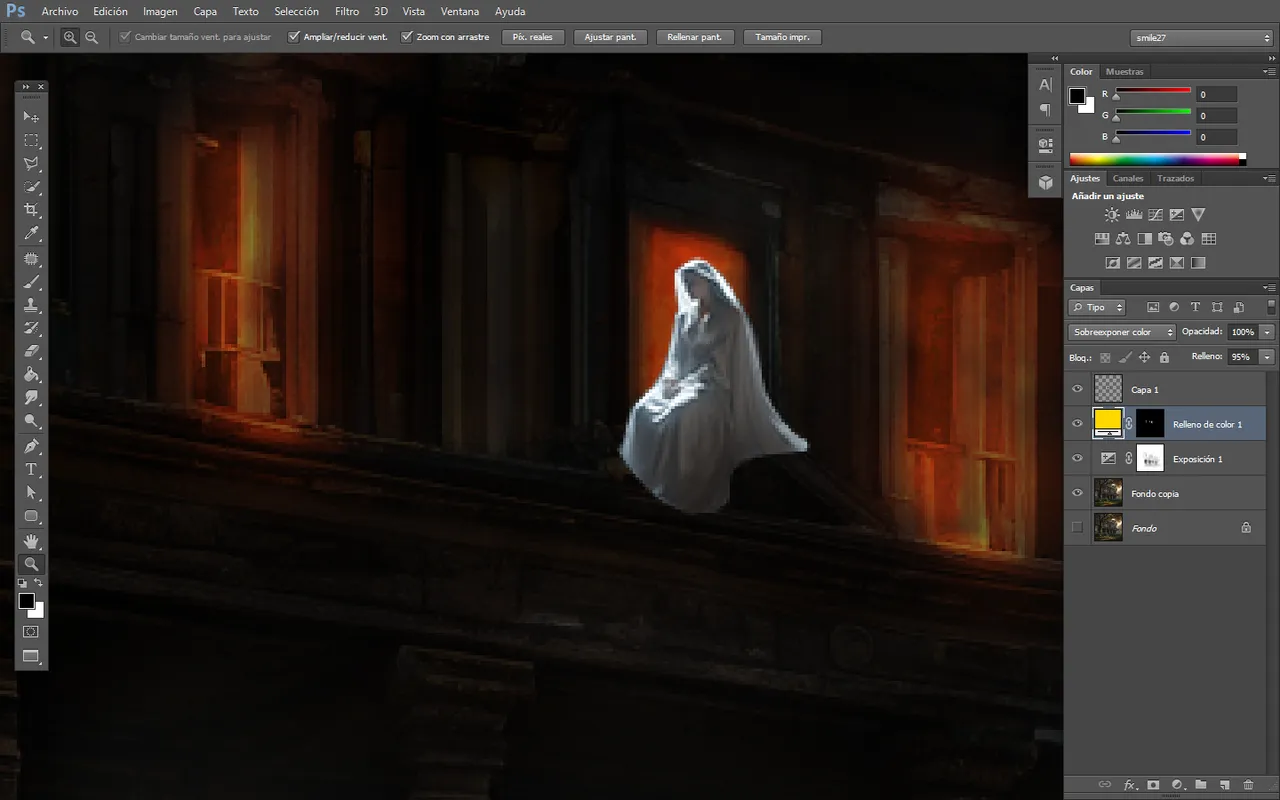Open the Archivo menu
Screen dimensions: 1280x800
(x=59, y=11)
